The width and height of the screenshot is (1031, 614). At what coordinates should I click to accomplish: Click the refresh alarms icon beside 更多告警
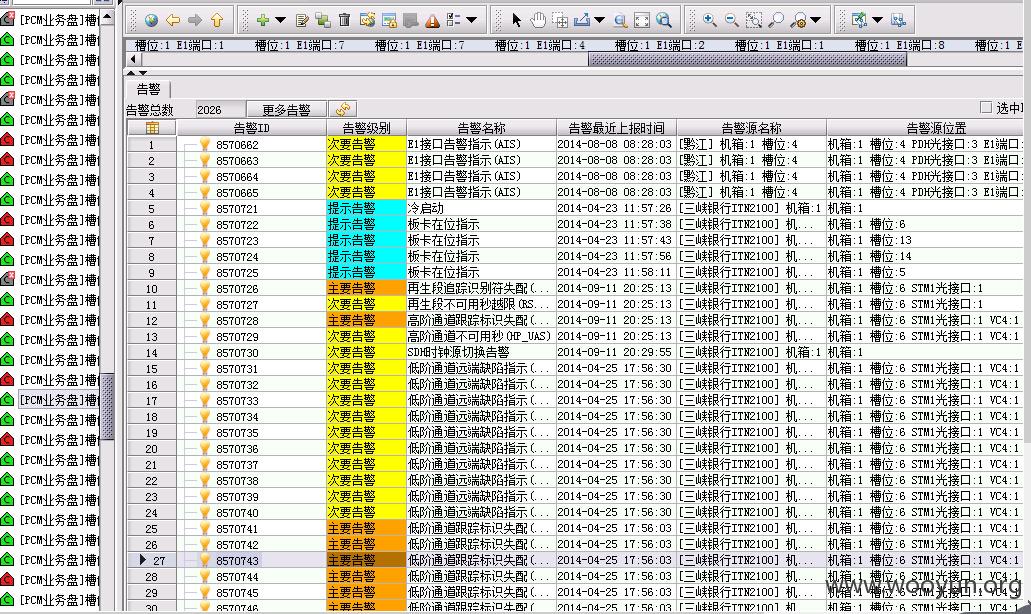[x=343, y=109]
